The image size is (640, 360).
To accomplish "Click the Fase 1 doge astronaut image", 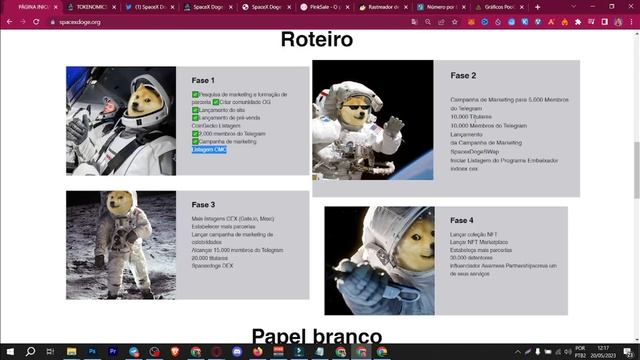I will (121, 121).
